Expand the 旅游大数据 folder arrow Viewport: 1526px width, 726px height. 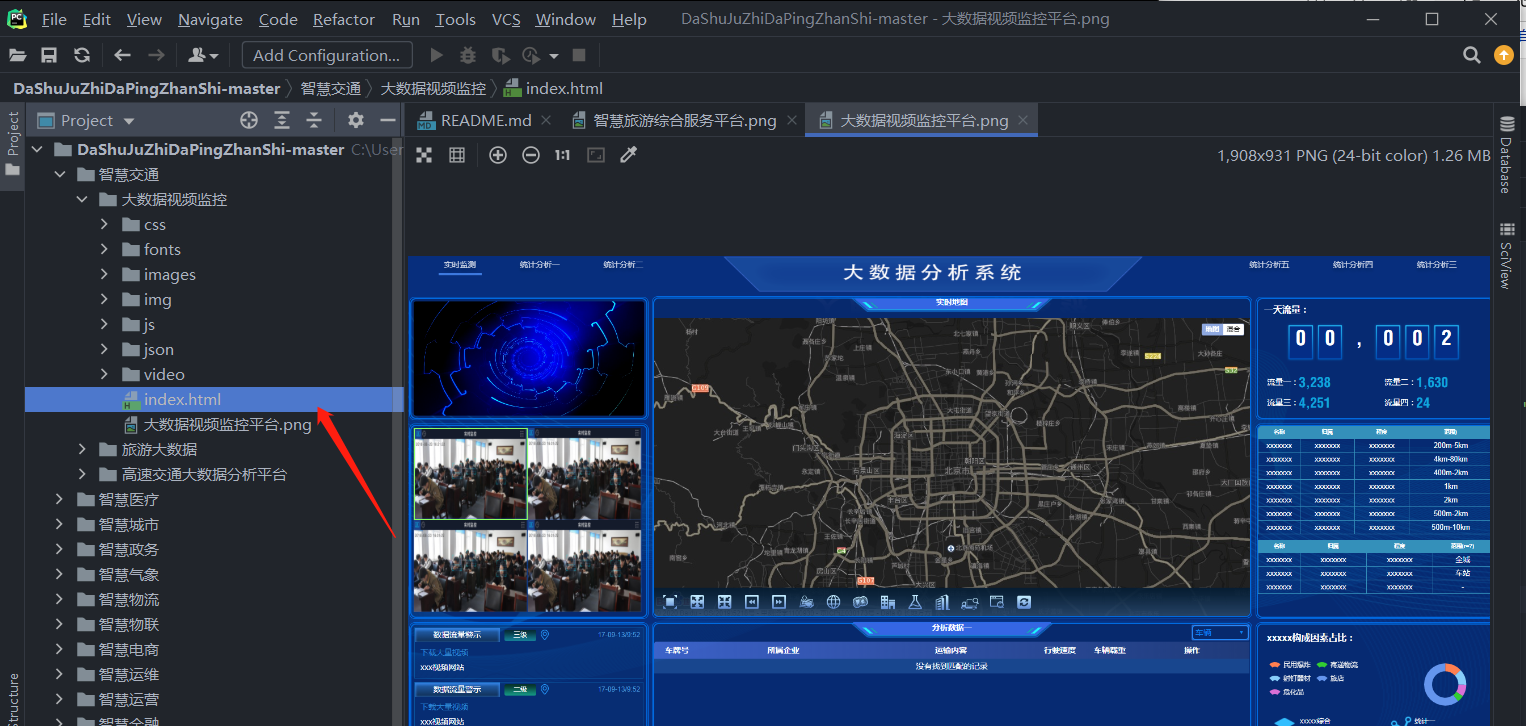[x=82, y=449]
